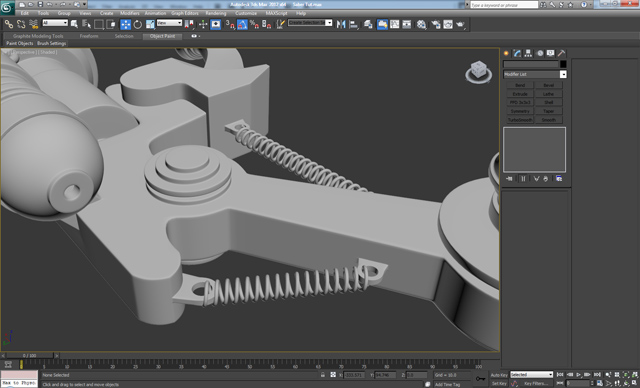640x388 pixels.
Task: Click the object color swatch in Modify panel
Action: pyautogui.click(x=563, y=64)
